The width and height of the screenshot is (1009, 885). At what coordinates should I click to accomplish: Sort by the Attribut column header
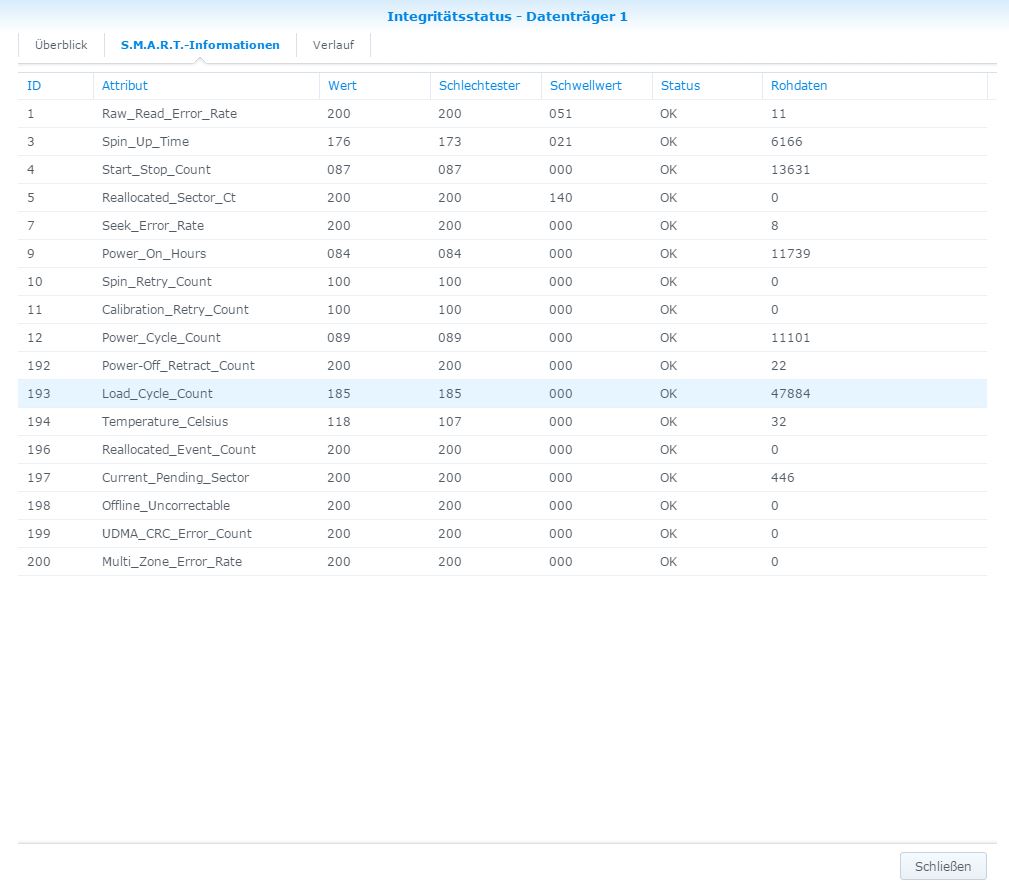point(206,86)
